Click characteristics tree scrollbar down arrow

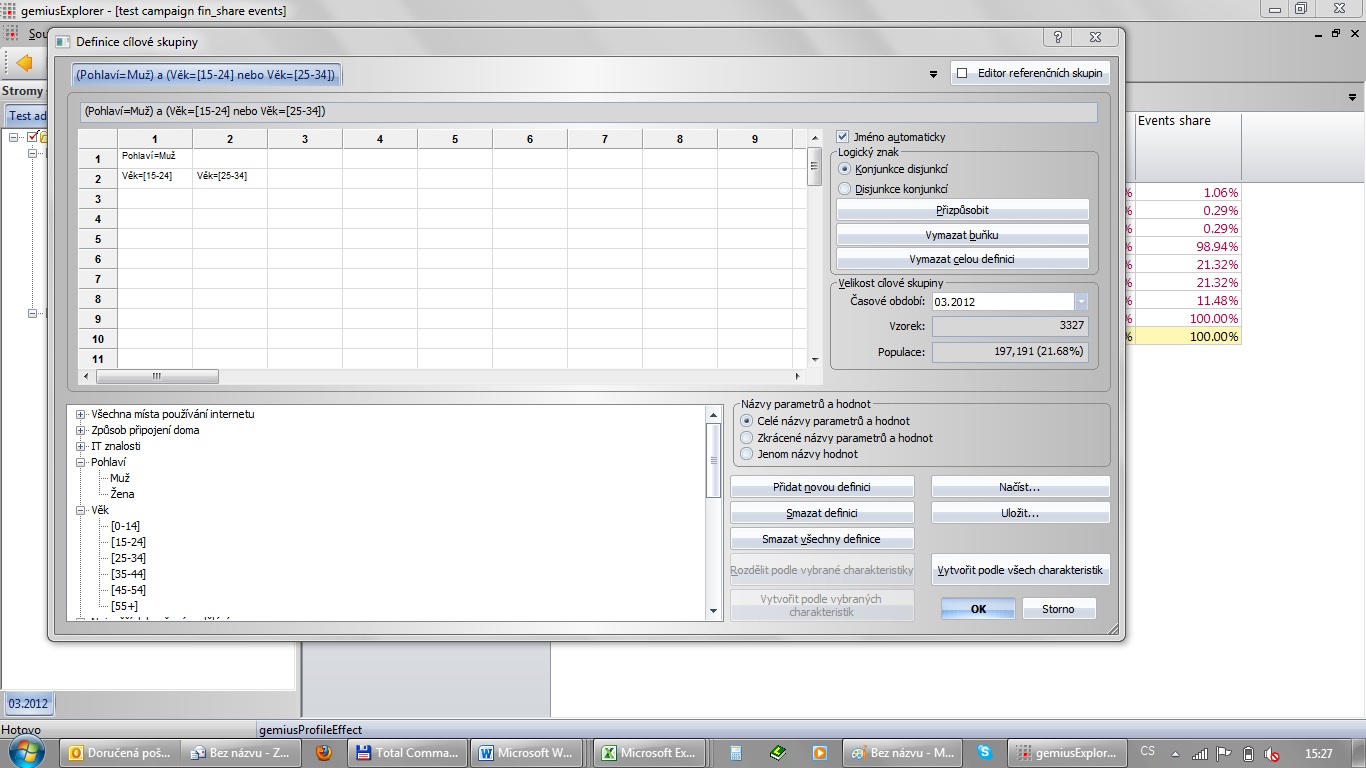coord(713,610)
